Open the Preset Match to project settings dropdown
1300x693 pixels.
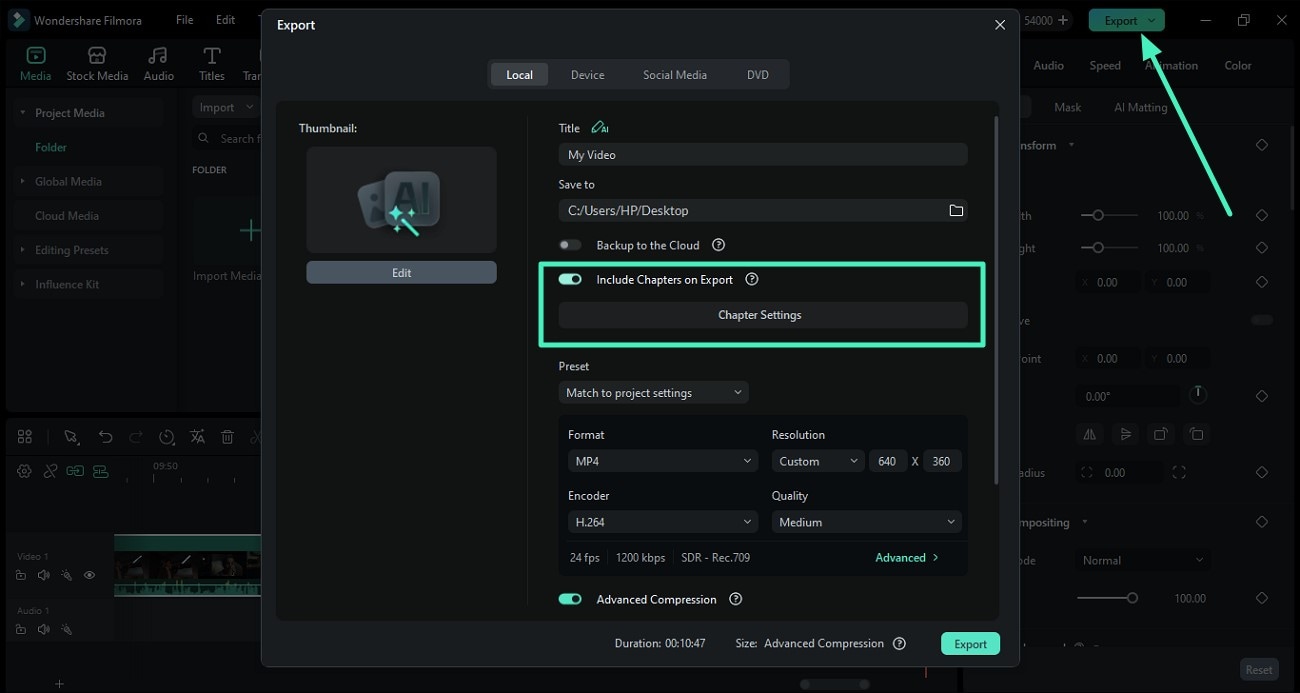pos(653,393)
